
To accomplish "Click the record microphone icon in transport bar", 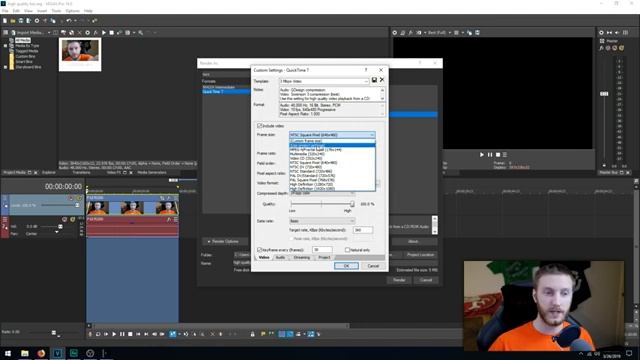I will 90,334.
